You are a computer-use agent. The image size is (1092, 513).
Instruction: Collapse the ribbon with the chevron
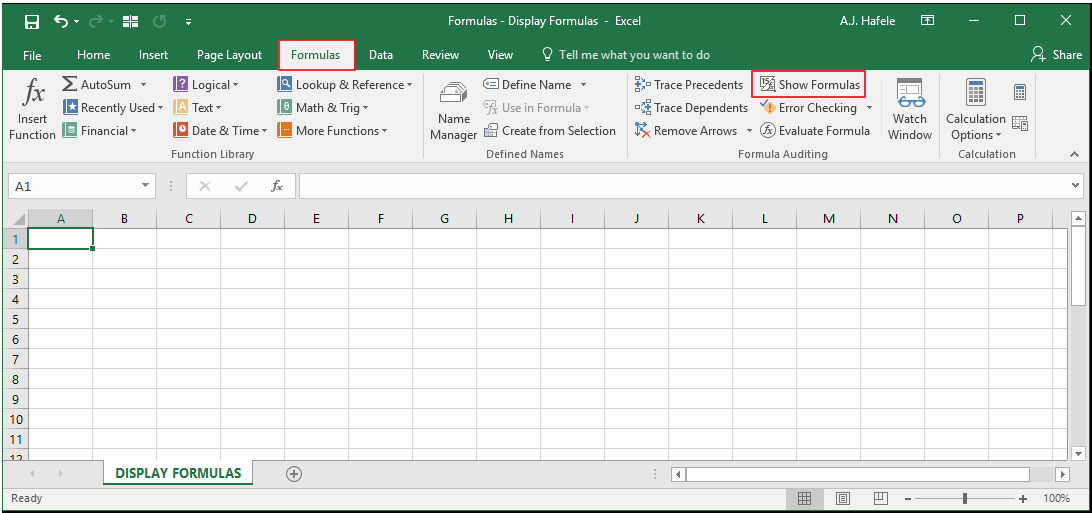[x=1073, y=154]
